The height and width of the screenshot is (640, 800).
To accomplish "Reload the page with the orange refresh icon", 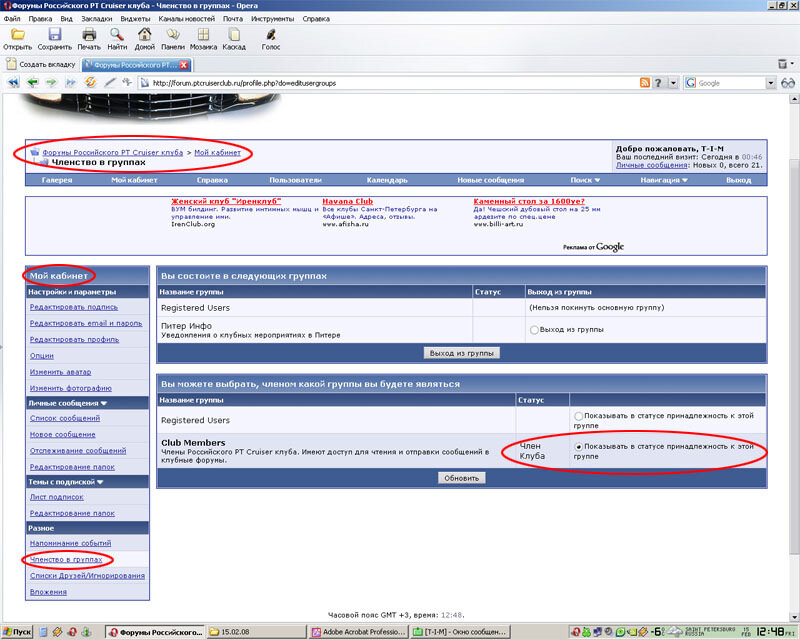I will click(90, 83).
